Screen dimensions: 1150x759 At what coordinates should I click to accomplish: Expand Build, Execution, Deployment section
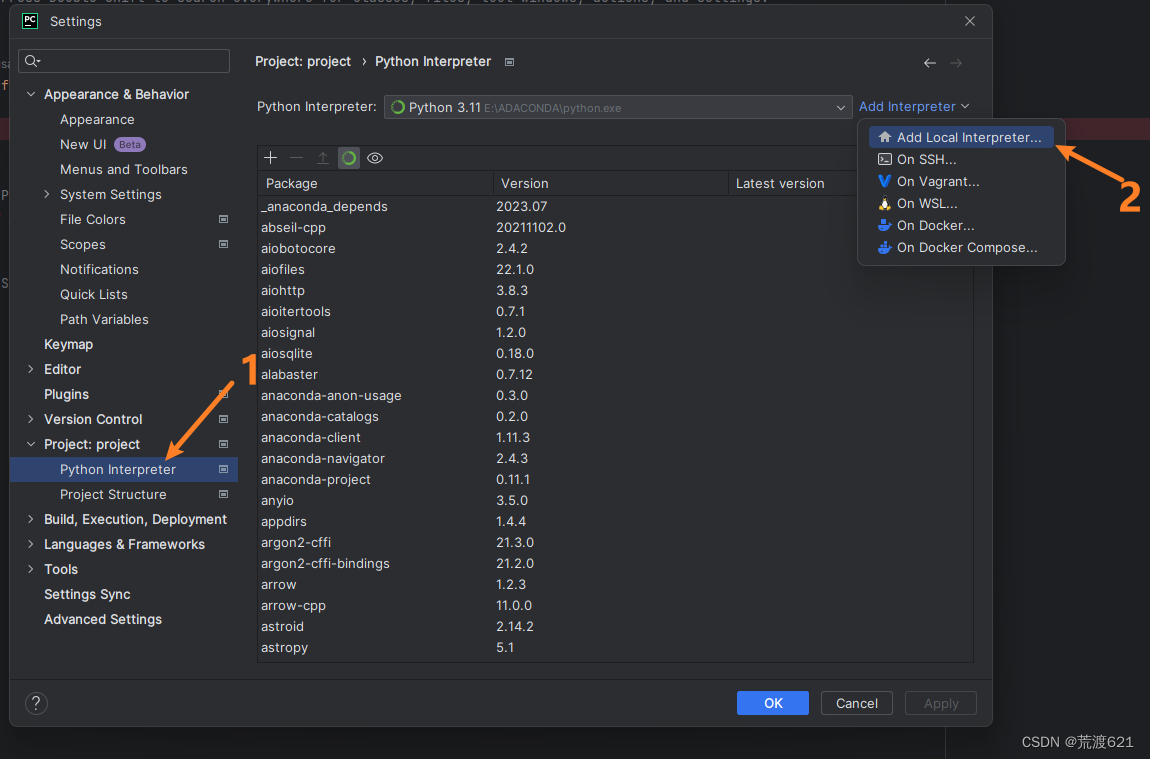(31, 519)
